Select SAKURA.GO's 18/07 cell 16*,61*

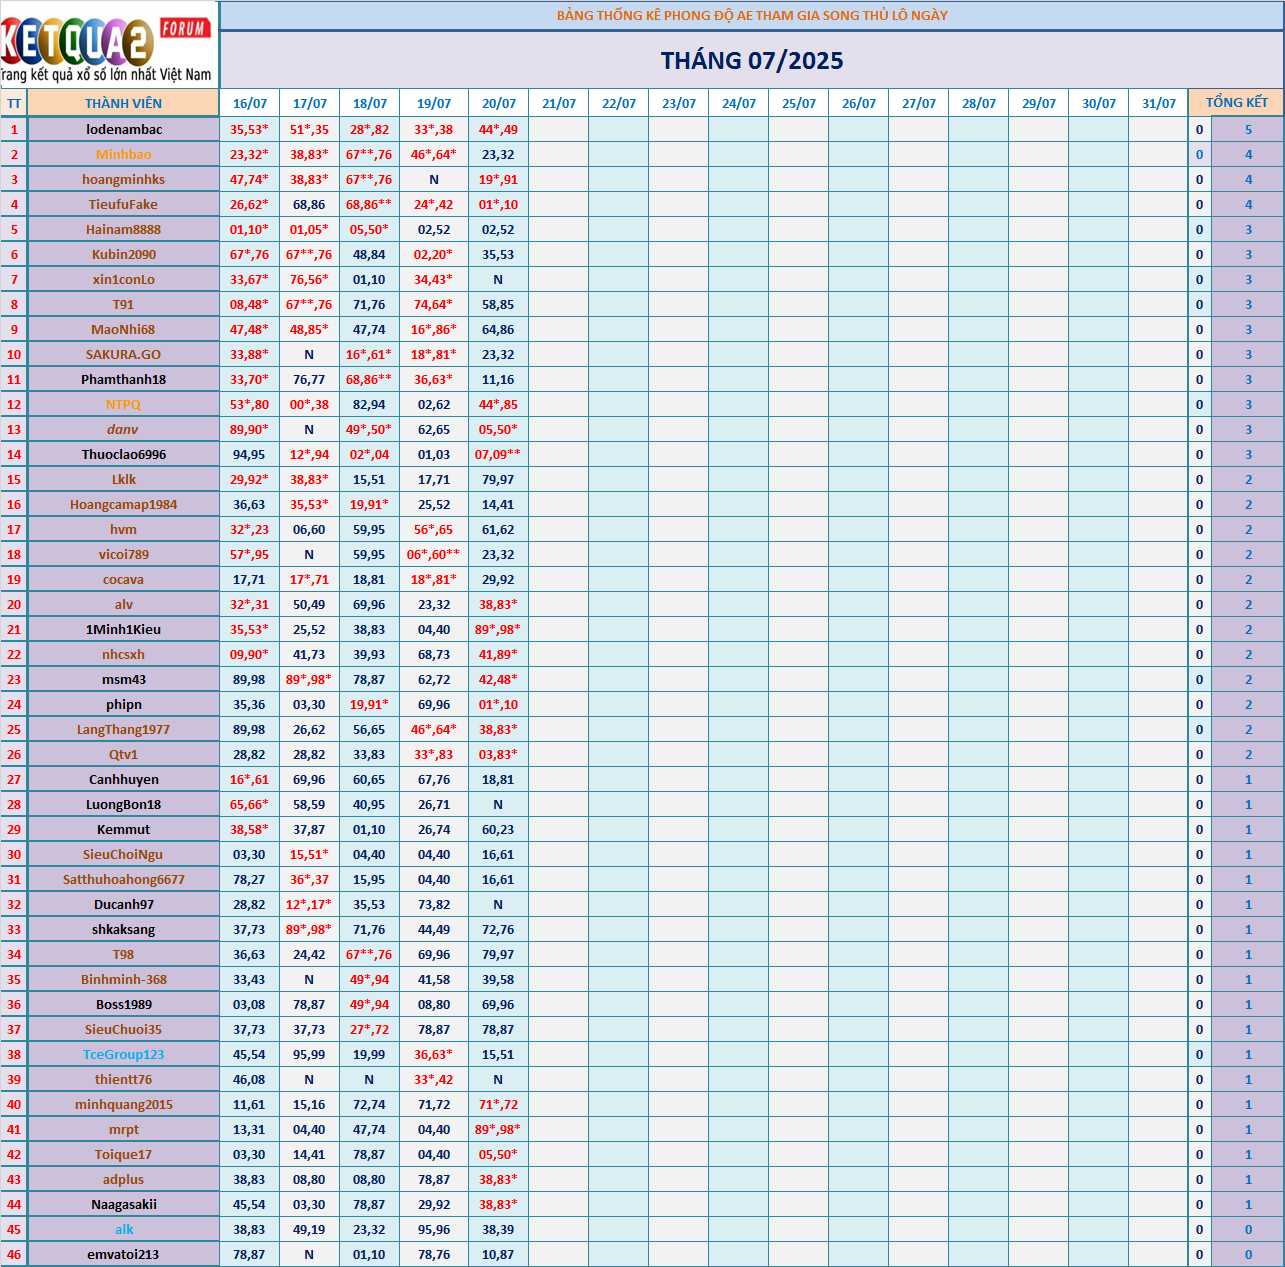(x=369, y=354)
